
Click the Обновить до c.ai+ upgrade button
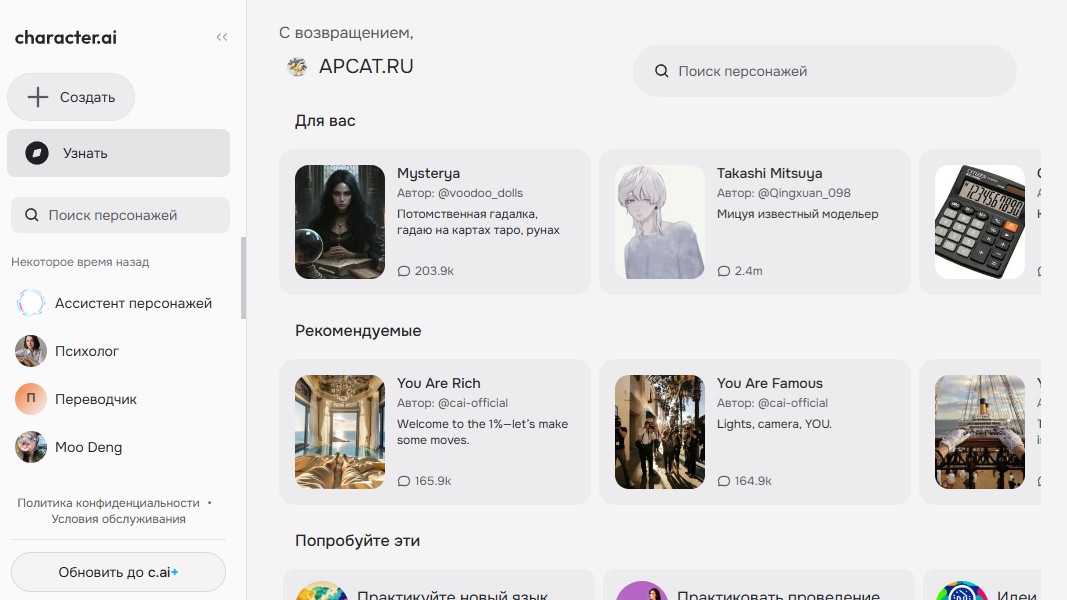pyautogui.click(x=118, y=570)
